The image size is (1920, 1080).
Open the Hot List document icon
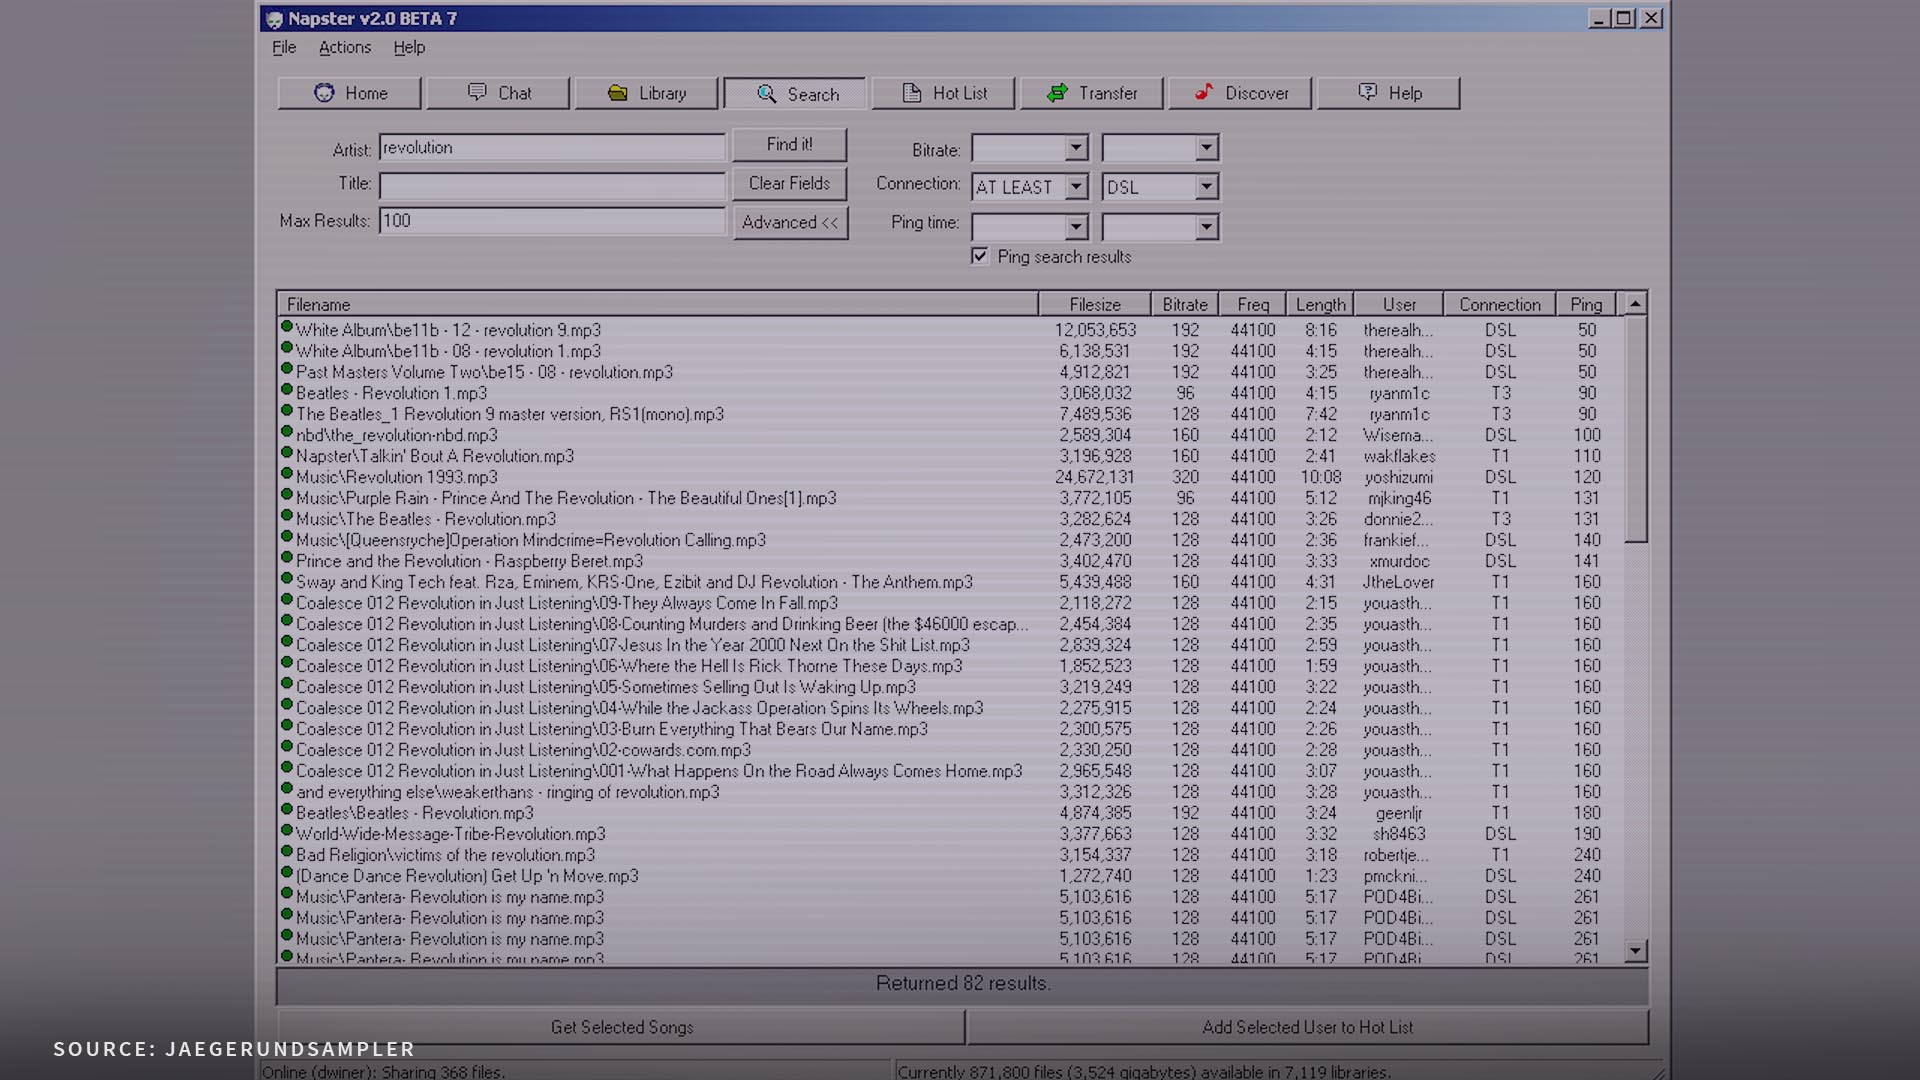[x=912, y=93]
